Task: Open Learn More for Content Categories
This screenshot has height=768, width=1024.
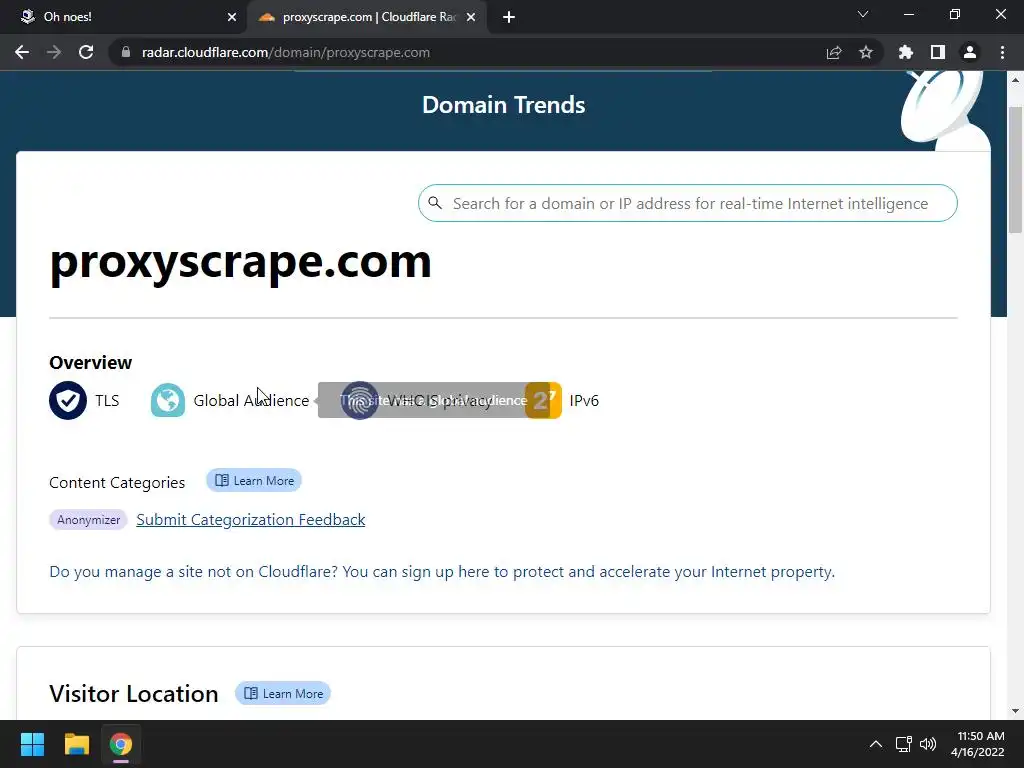Action: [x=254, y=481]
